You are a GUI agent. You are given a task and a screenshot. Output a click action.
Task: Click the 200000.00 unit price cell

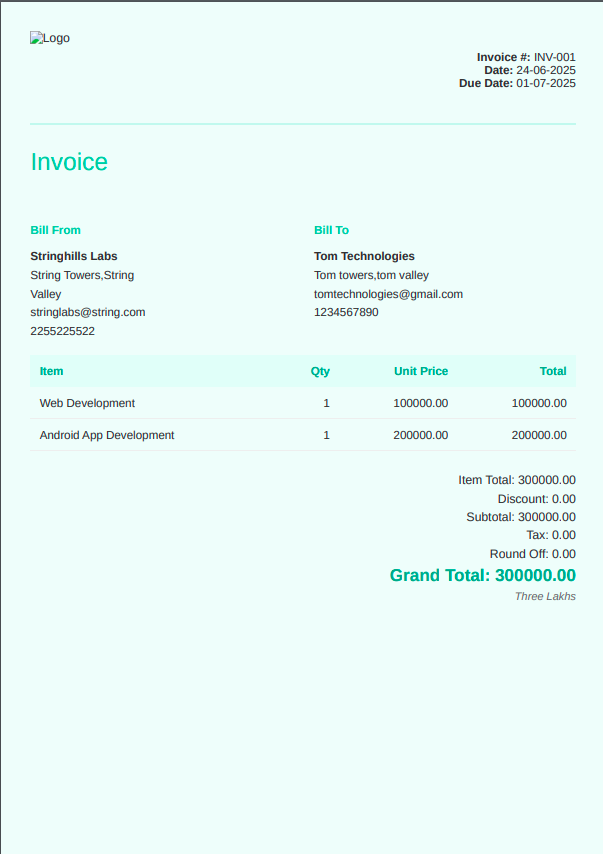pos(420,435)
